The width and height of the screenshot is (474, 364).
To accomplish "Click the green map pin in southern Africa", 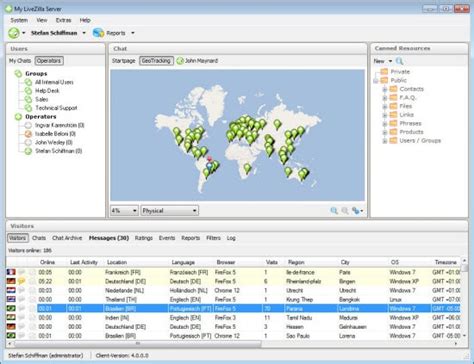I will (x=247, y=168).
